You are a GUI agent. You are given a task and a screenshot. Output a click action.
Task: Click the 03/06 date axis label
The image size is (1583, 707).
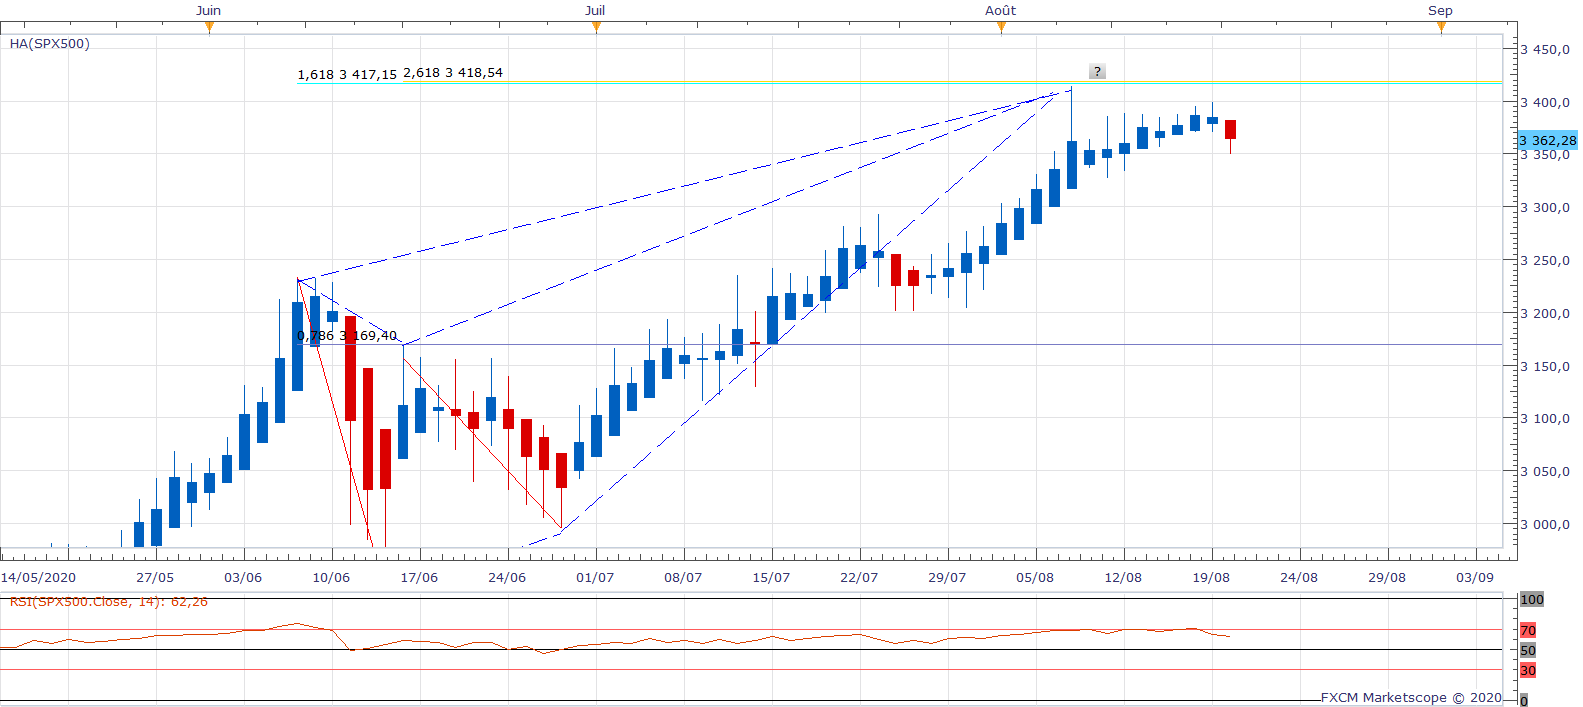coord(243,577)
